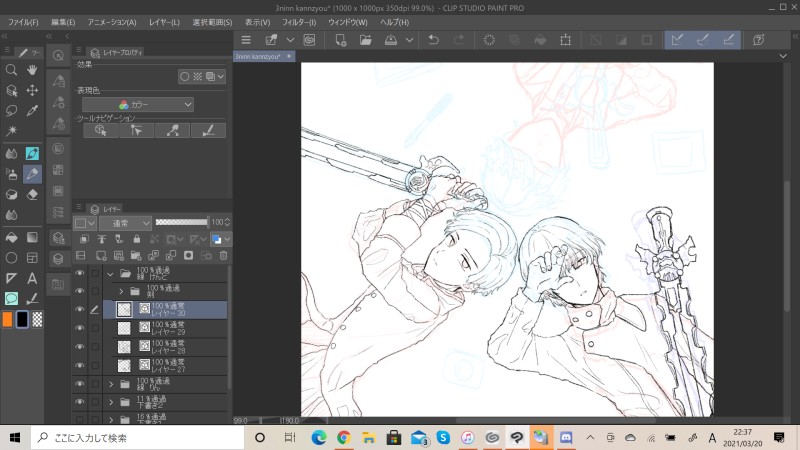Image resolution: width=800 pixels, height=450 pixels.
Task: Select the transparent color swatch
Action: pyautogui.click(x=37, y=319)
